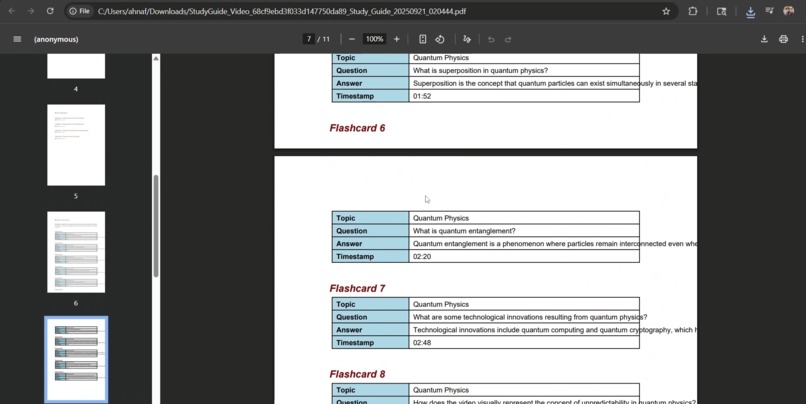This screenshot has width=806, height=404.
Task: Click the search tabs icon in the browser toolbar
Action: click(x=722, y=11)
